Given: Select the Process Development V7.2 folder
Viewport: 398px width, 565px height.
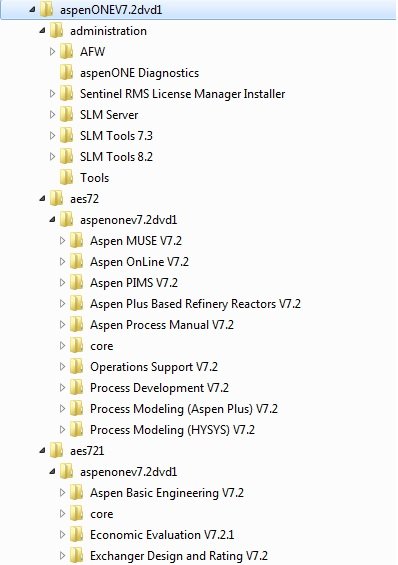Looking at the screenshot, I should pyautogui.click(x=159, y=387).
